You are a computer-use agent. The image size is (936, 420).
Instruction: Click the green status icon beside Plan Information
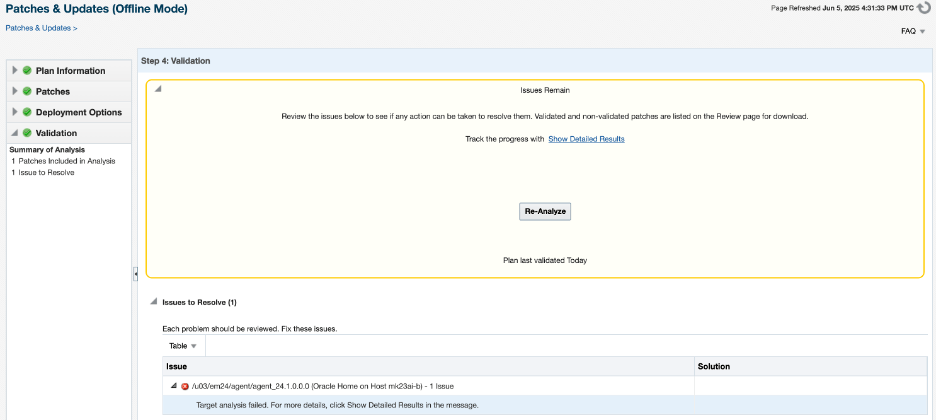(x=27, y=71)
